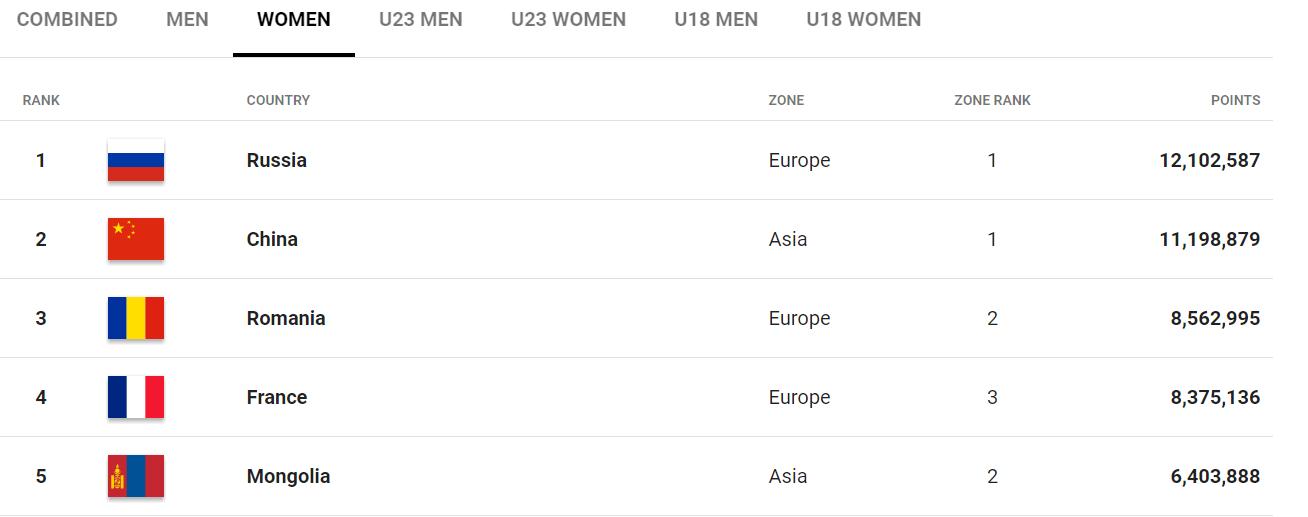This screenshot has height=517, width=1308.
Task: Click the France flag icon
Action: 136,397
